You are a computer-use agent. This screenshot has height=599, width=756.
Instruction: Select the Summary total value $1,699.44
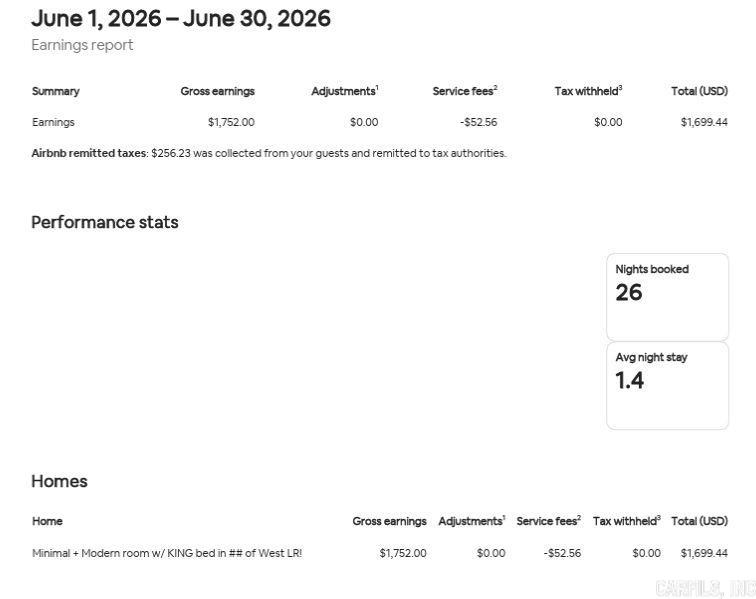pyautogui.click(x=704, y=122)
